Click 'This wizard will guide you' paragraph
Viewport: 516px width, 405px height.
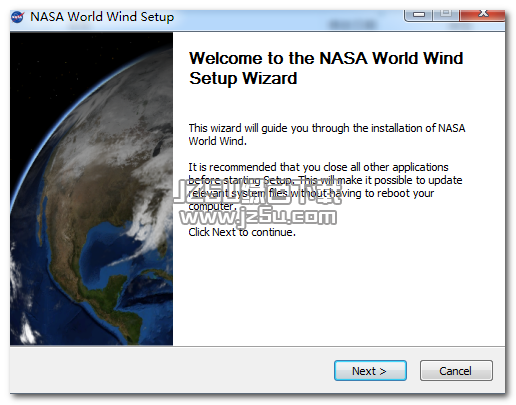(327, 134)
